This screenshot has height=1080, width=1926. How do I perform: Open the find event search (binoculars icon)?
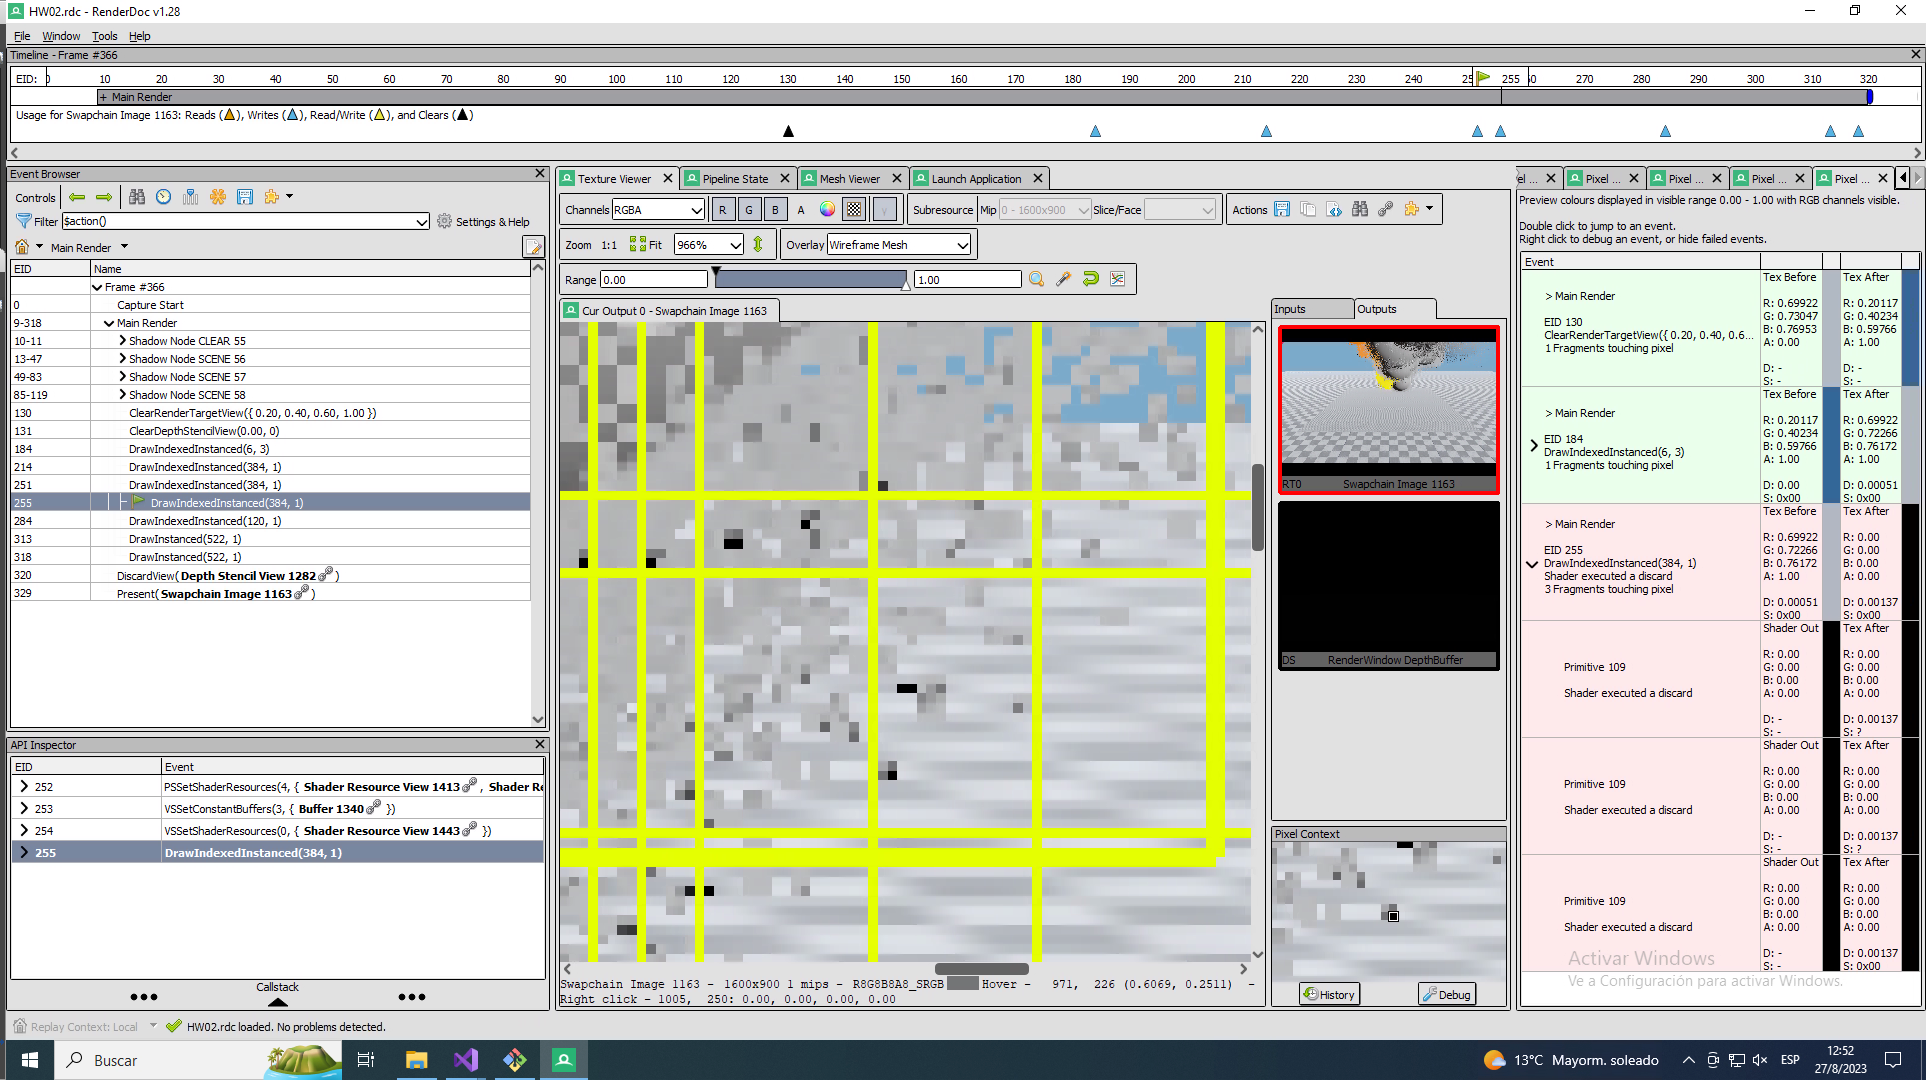[137, 197]
